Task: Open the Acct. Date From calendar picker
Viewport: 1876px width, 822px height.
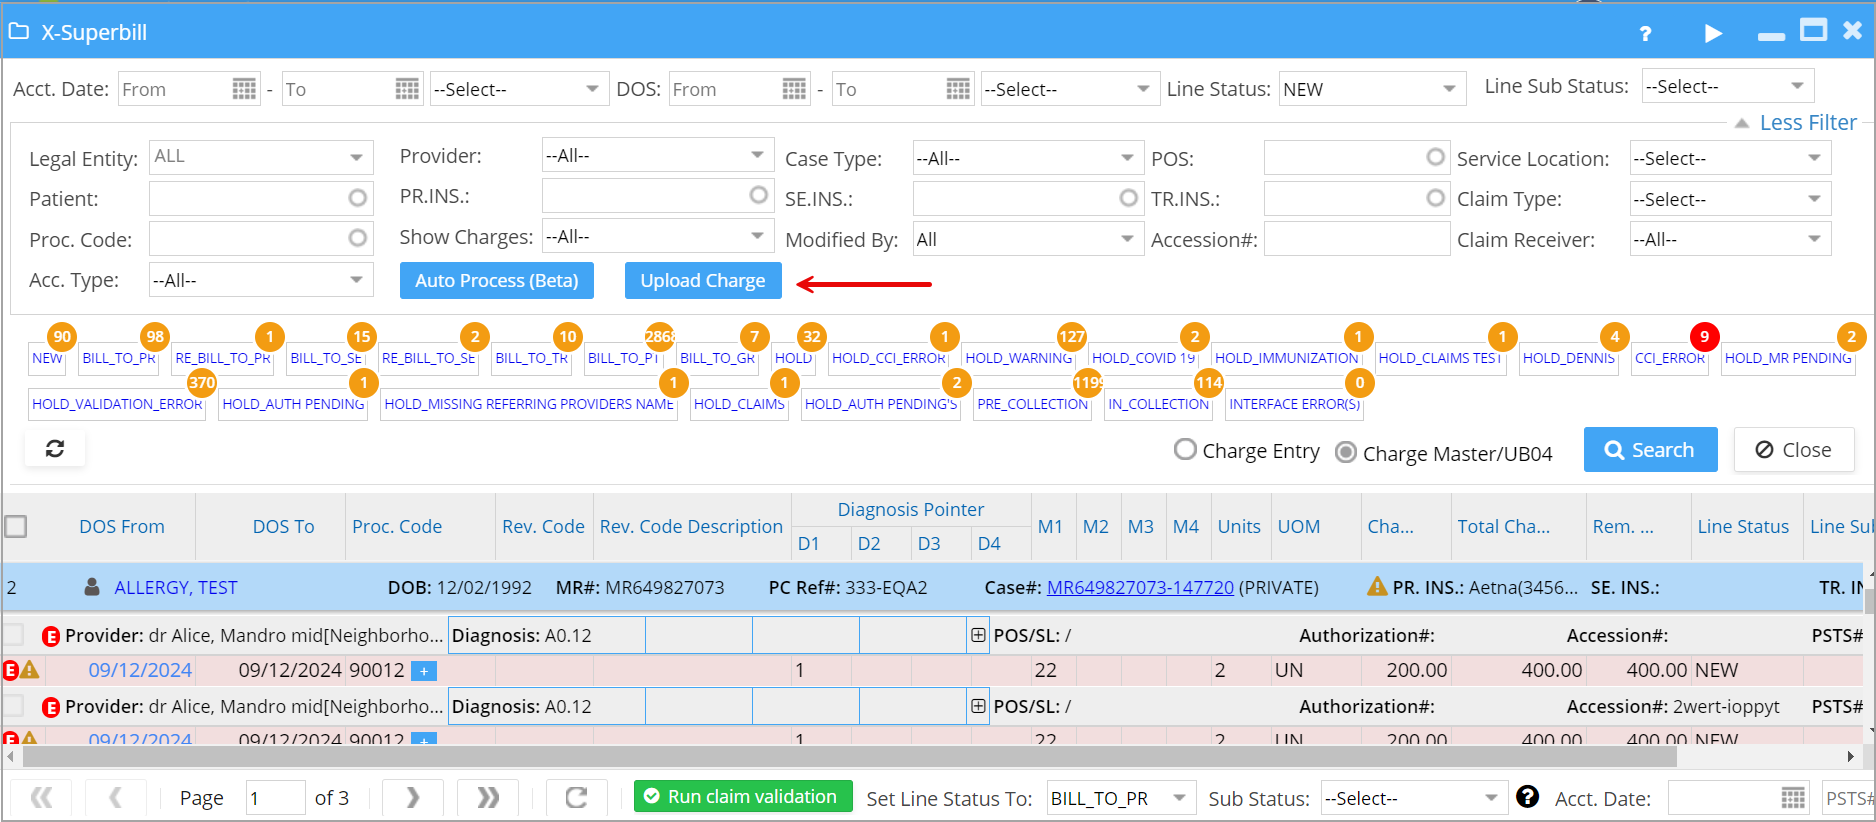Action: pos(244,89)
